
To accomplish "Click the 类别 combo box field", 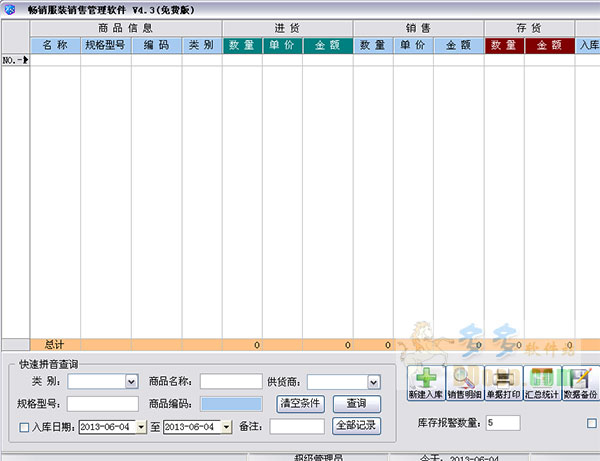I will pyautogui.click(x=103, y=381).
